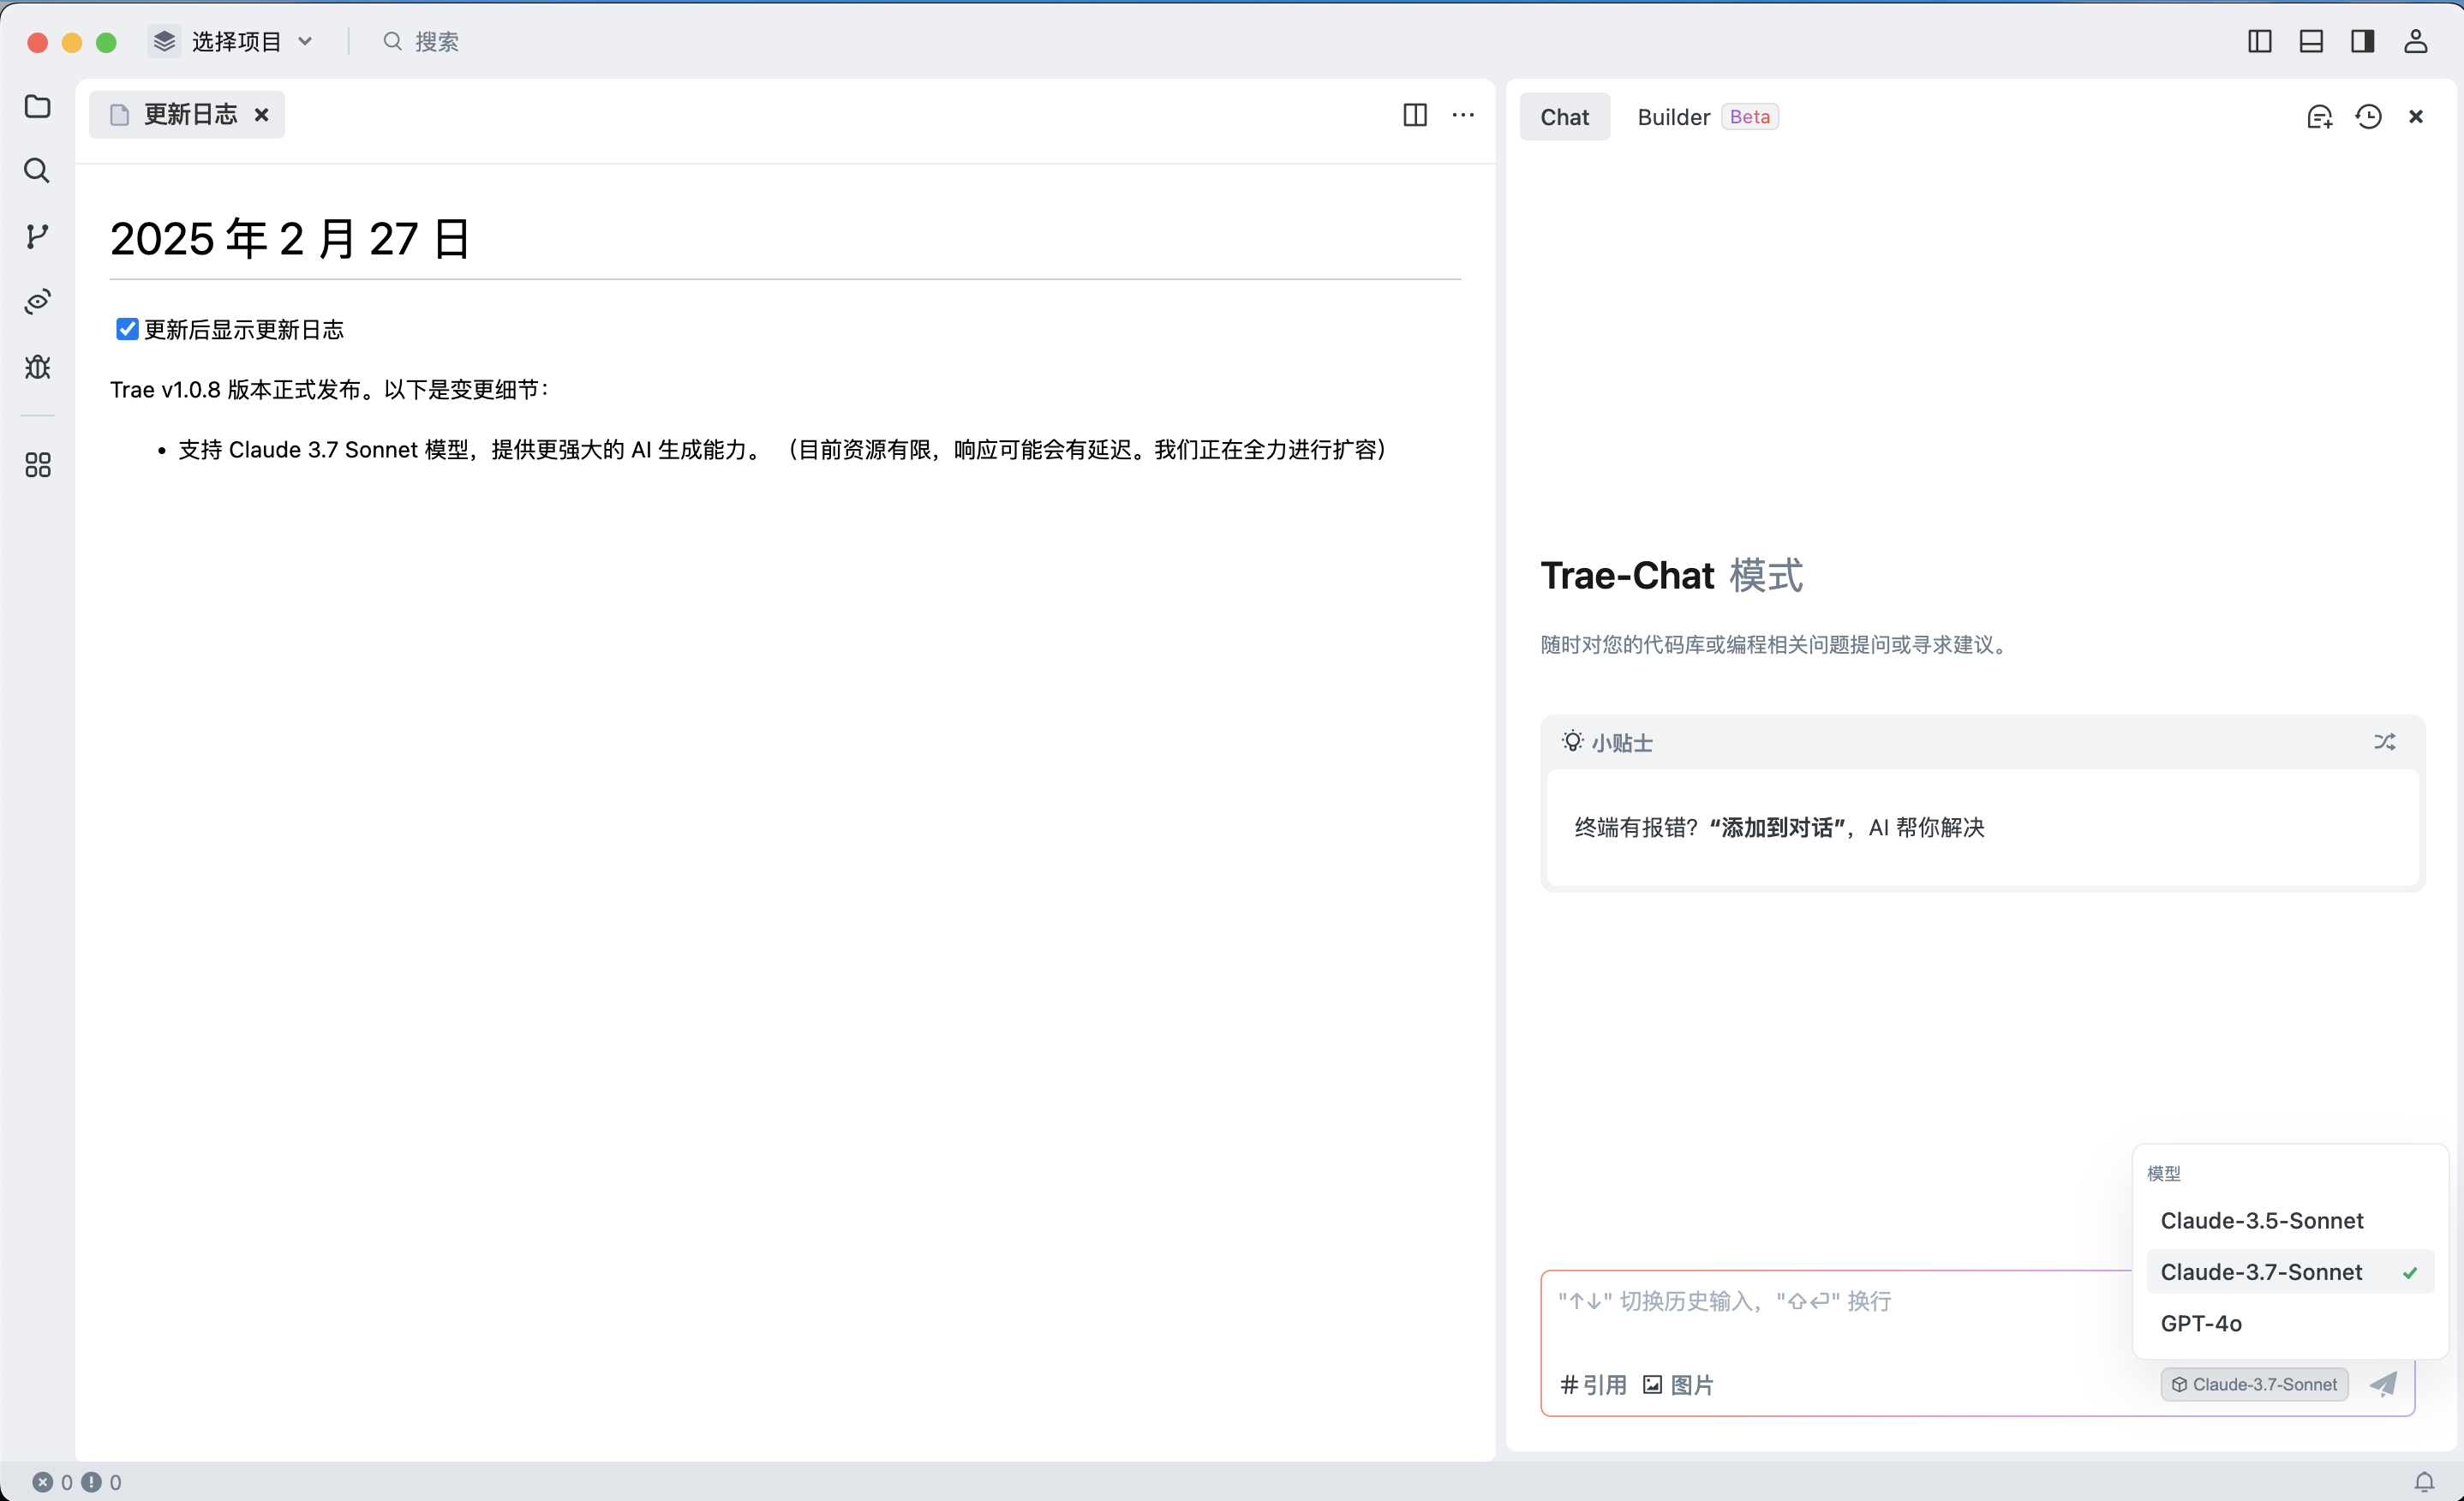Viewport: 2464px width, 1501px height.
Task: Switch to the Builder Beta tab
Action: 1706,117
